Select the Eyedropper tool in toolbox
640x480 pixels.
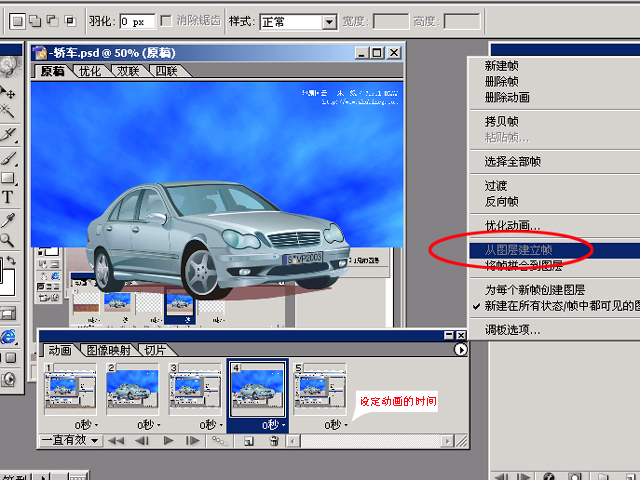8,219
